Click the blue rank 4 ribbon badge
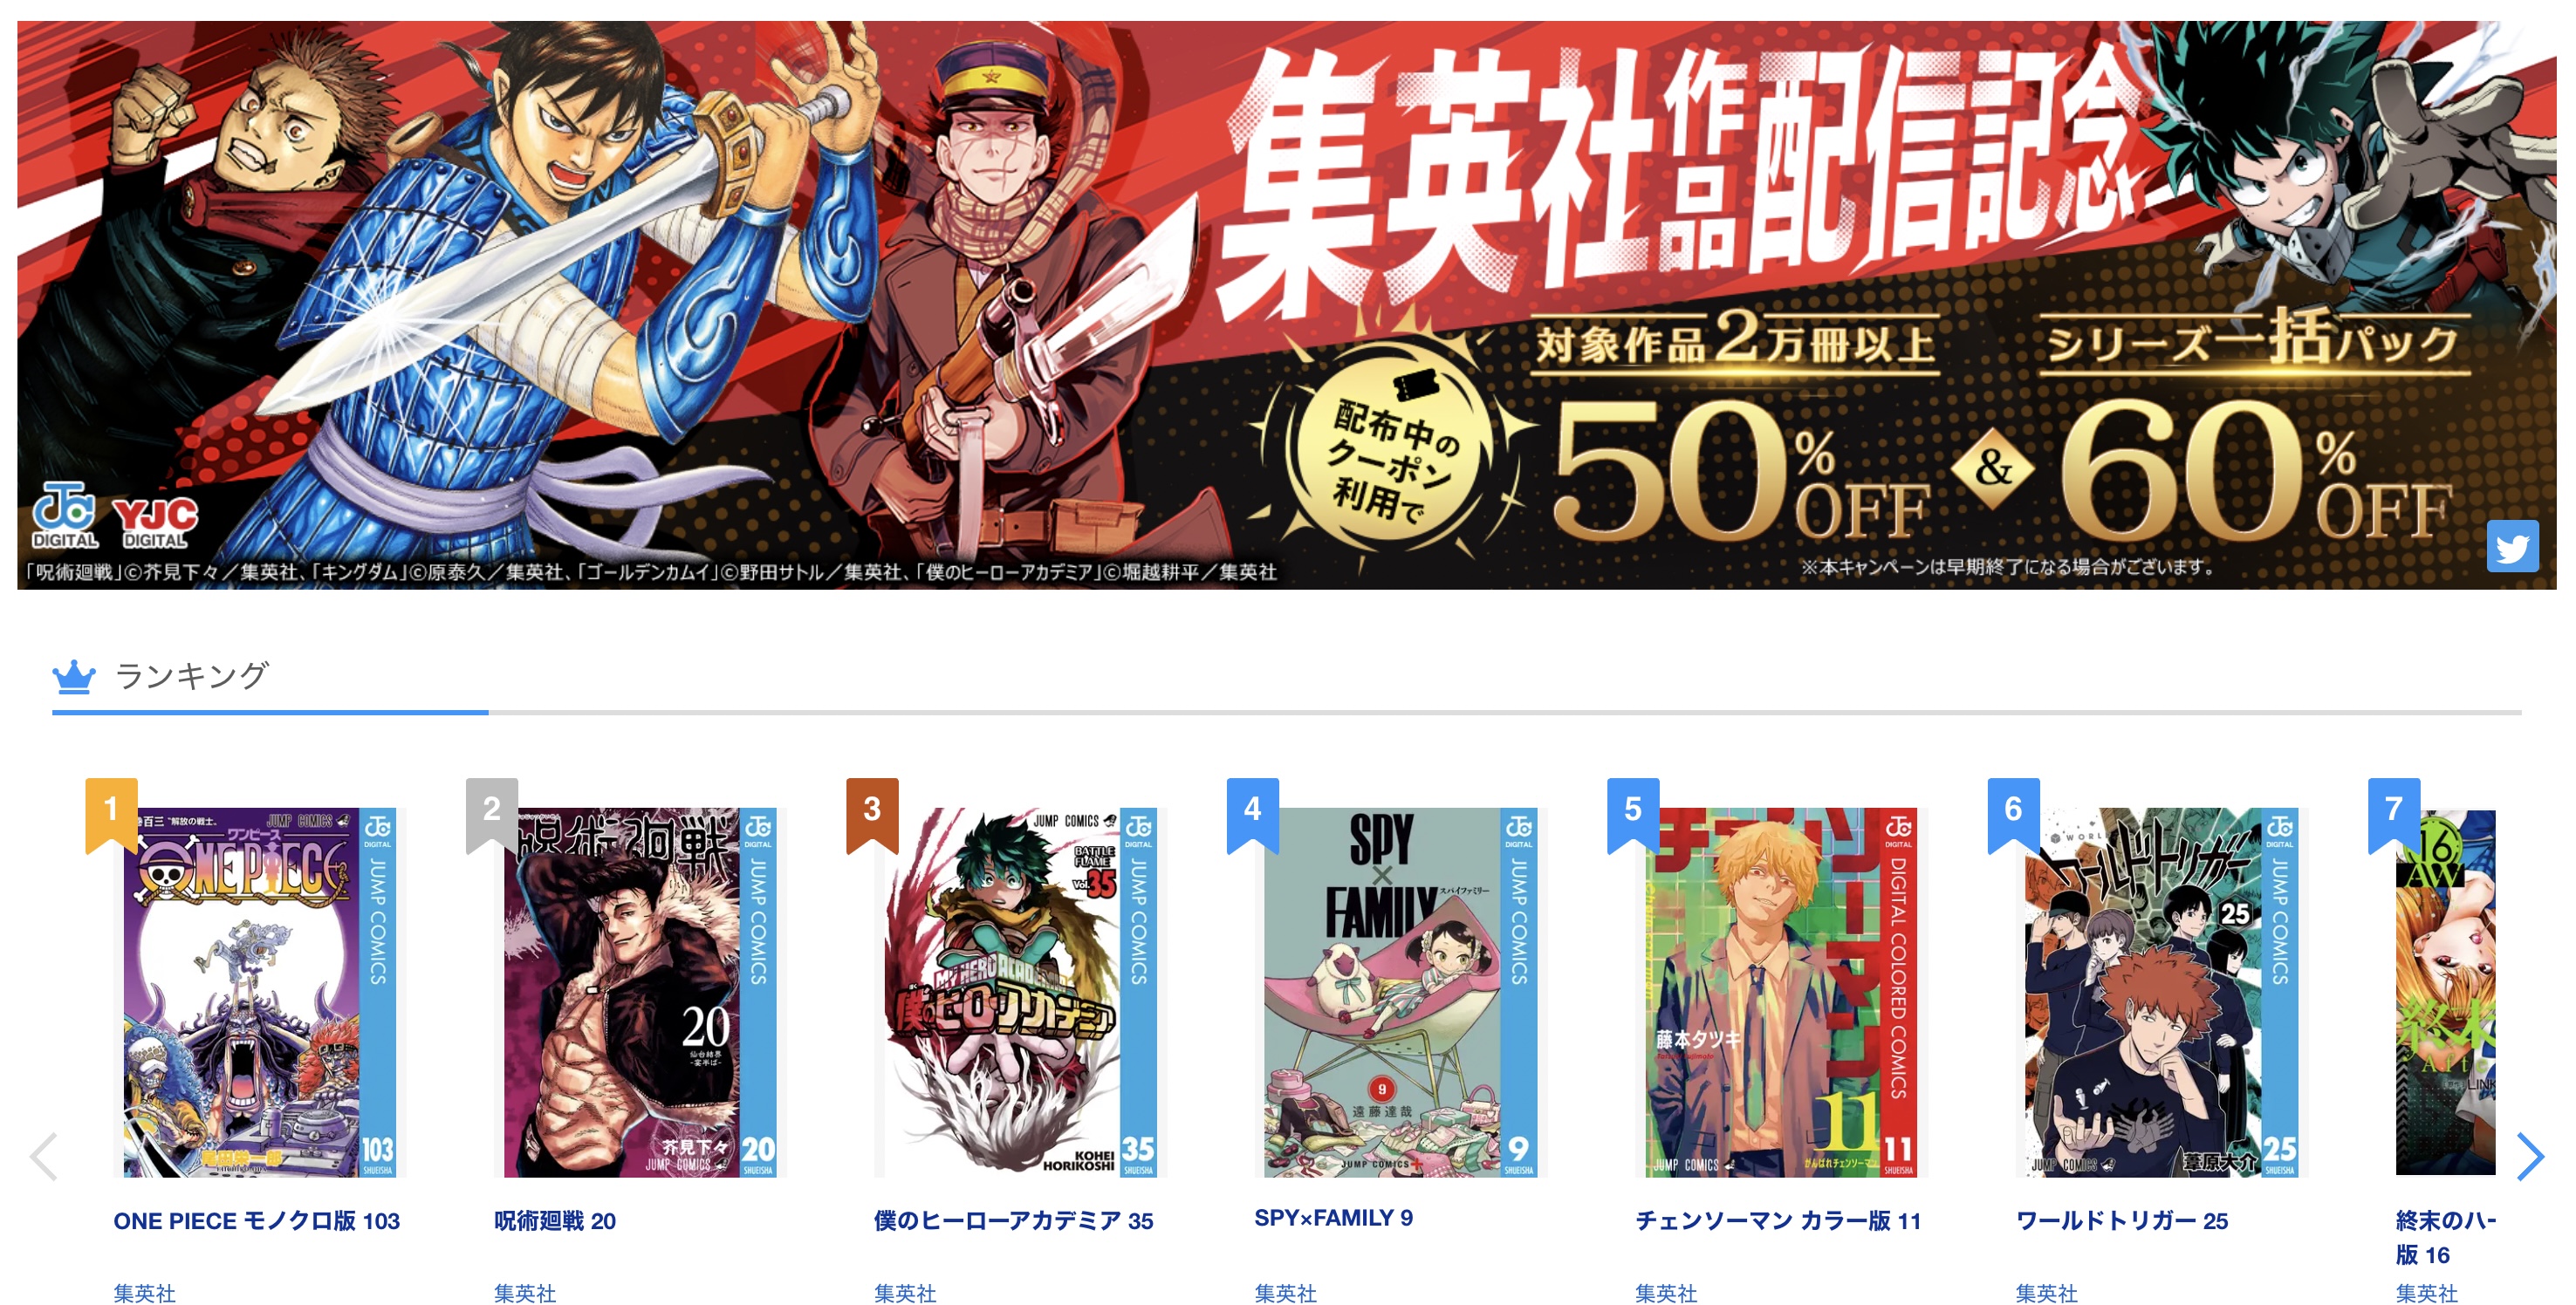Image resolution: width=2576 pixels, height=1305 pixels. [x=1253, y=814]
